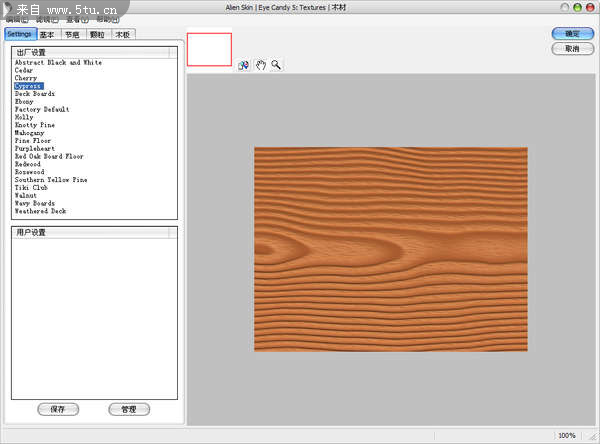Click the show original preview icon

(x=244, y=65)
